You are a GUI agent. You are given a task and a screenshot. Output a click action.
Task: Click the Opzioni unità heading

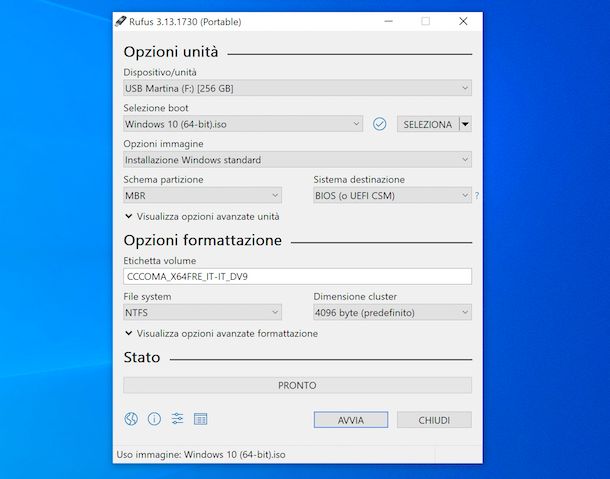[x=171, y=52]
